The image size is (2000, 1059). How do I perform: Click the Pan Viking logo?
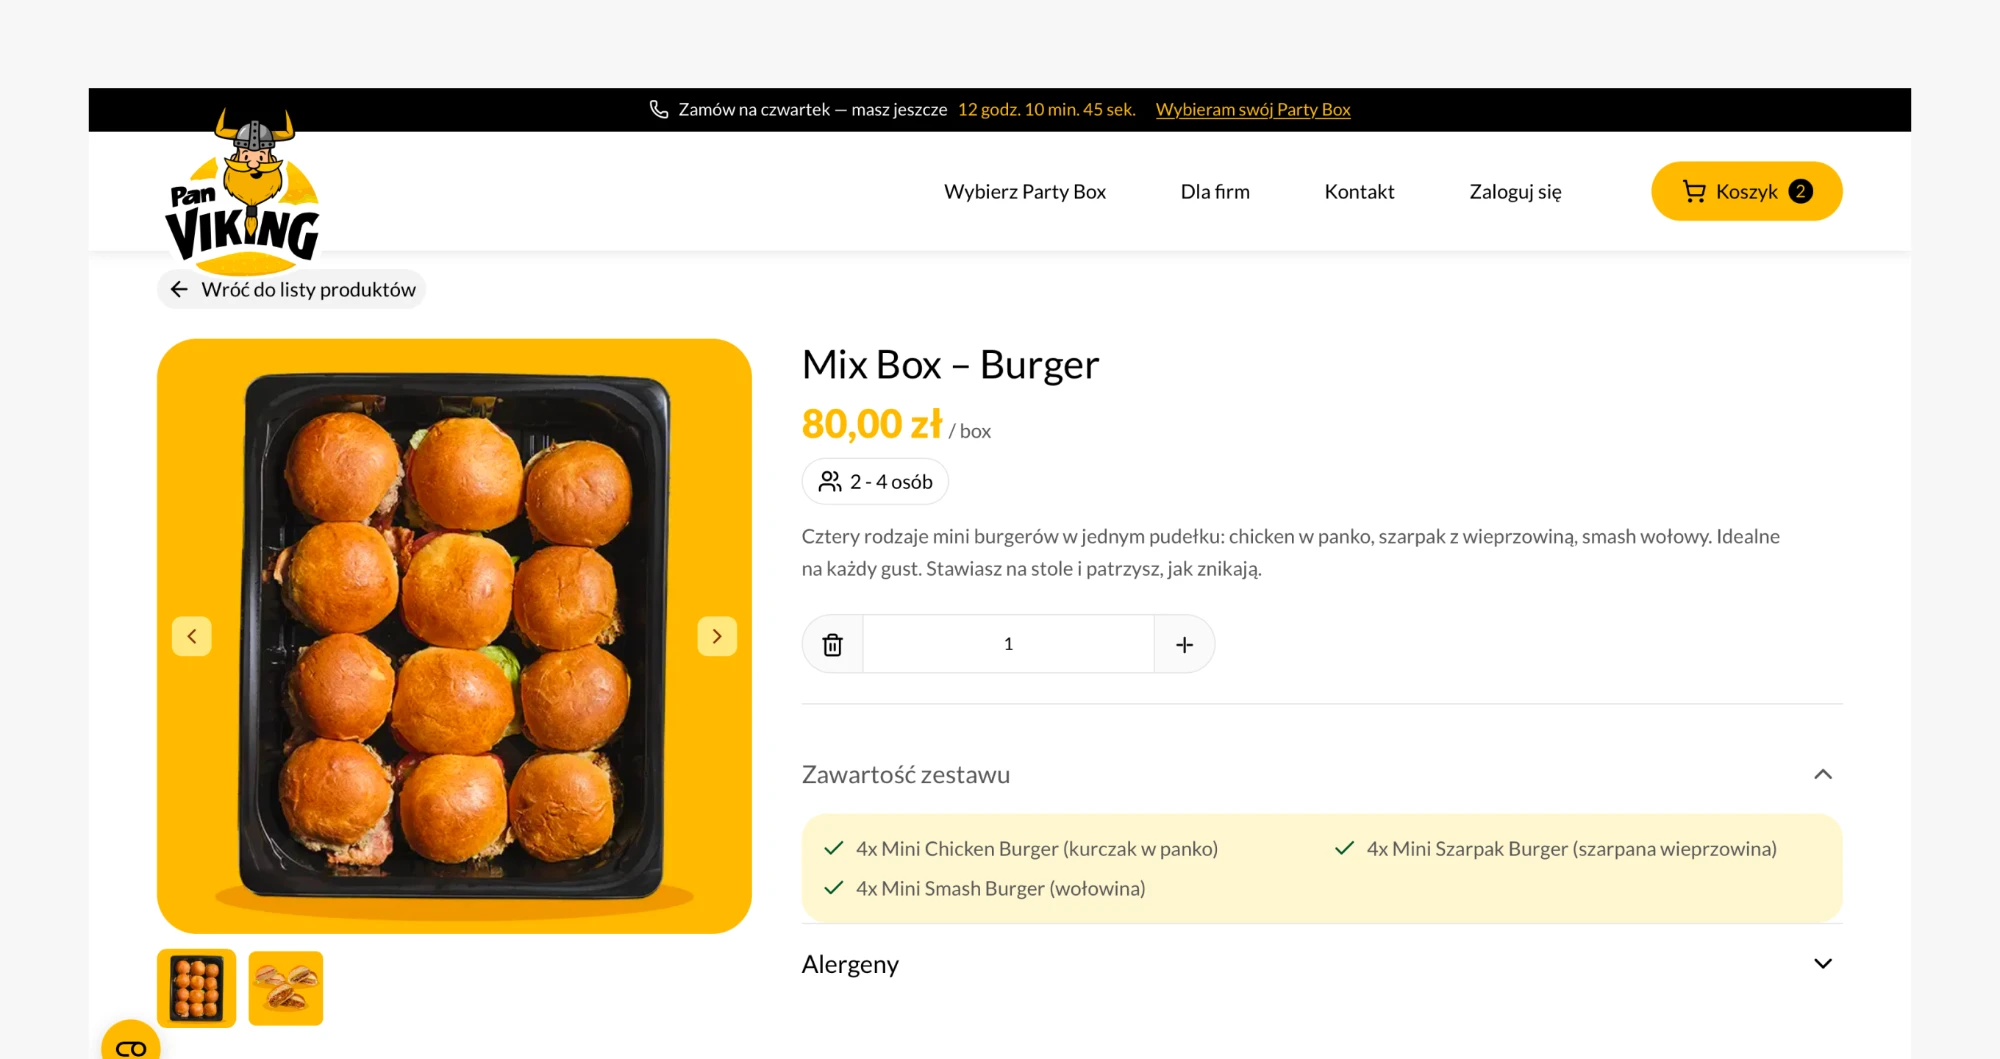pos(243,191)
